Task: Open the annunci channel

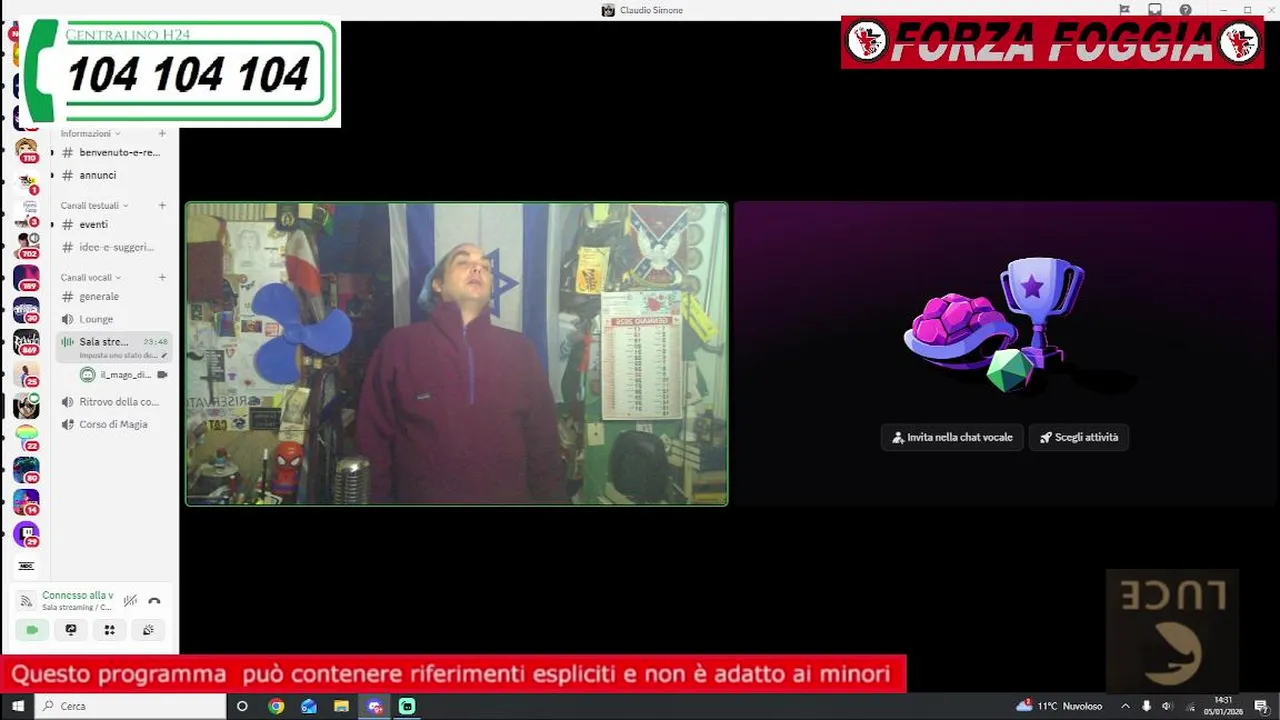Action: tap(111, 175)
